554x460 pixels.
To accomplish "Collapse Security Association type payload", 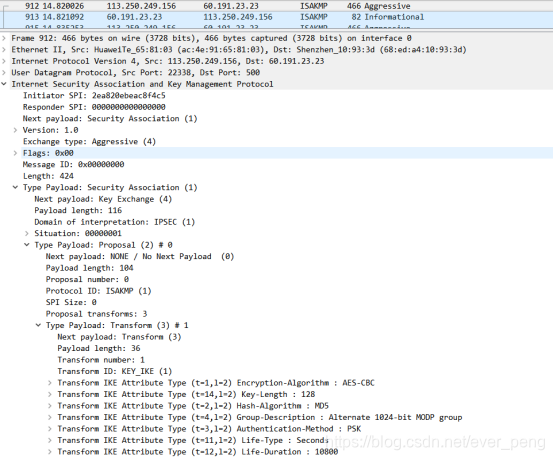I will coord(15,188).
